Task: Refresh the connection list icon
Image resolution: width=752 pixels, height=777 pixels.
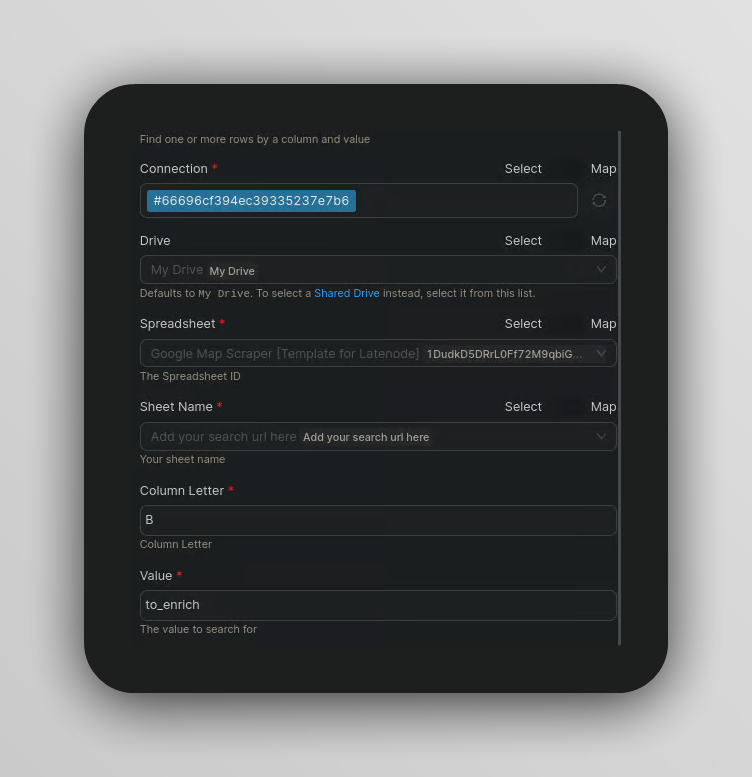Action: (x=599, y=200)
